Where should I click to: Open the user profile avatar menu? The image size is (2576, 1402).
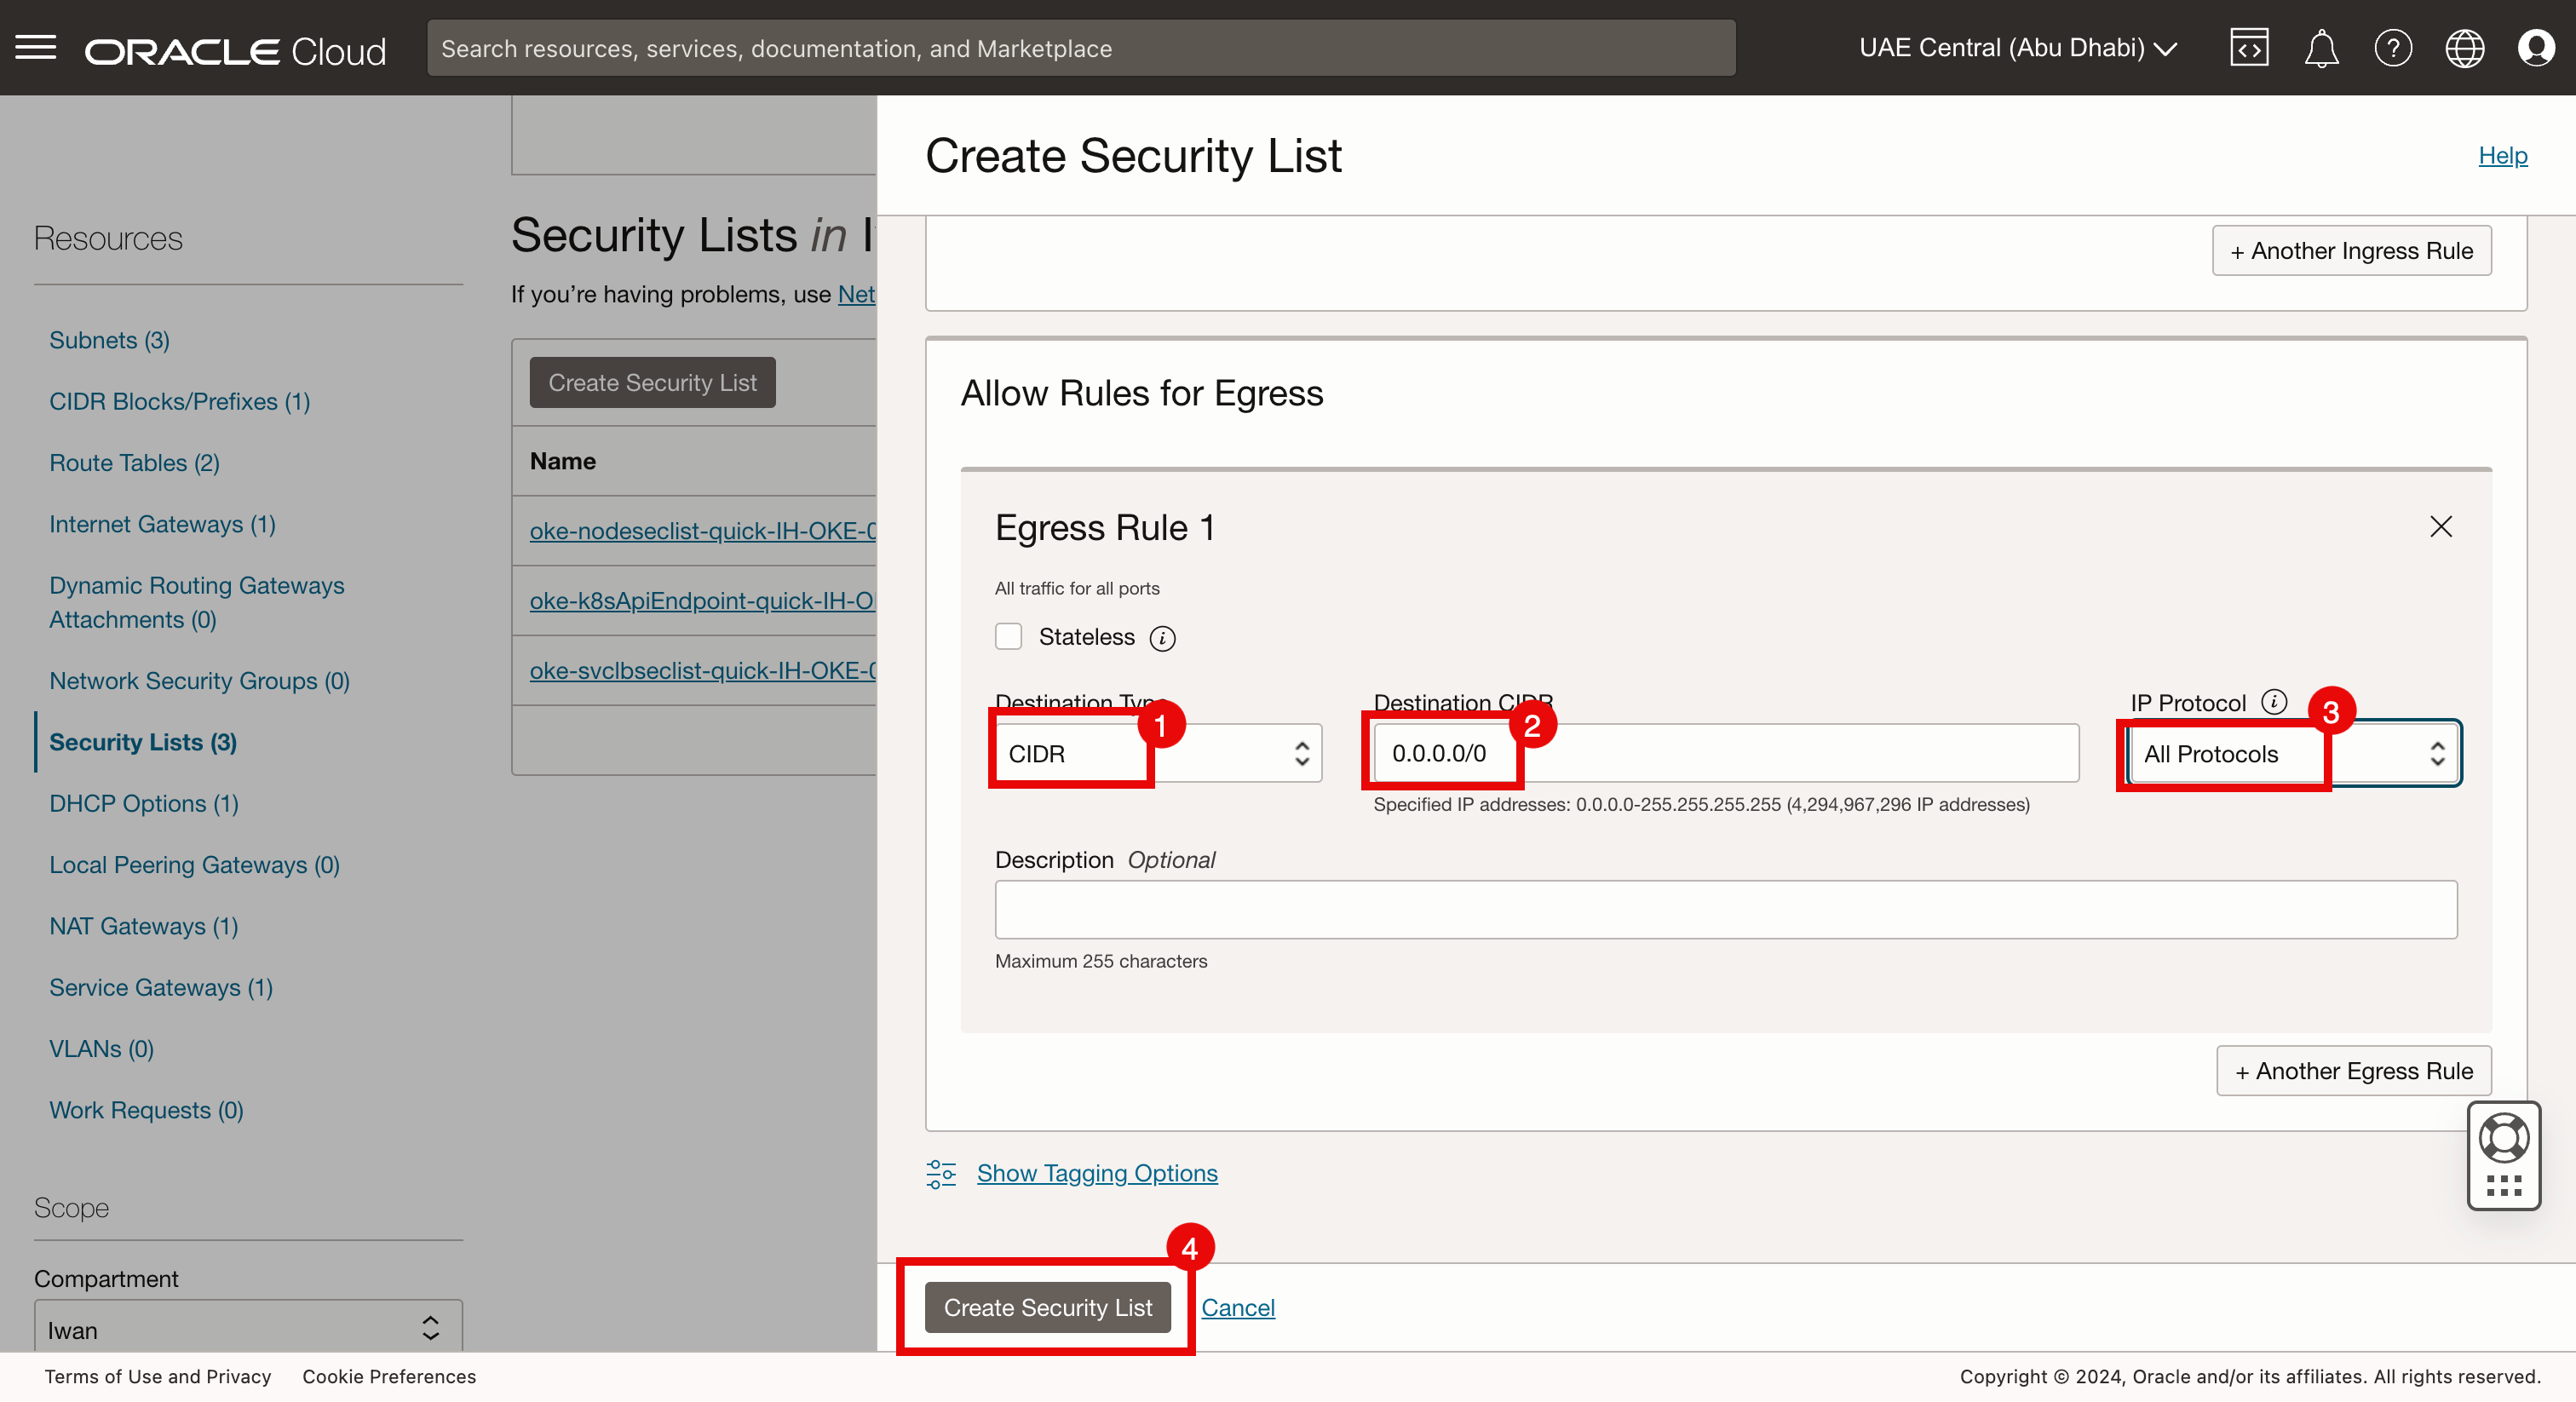click(x=2536, y=48)
